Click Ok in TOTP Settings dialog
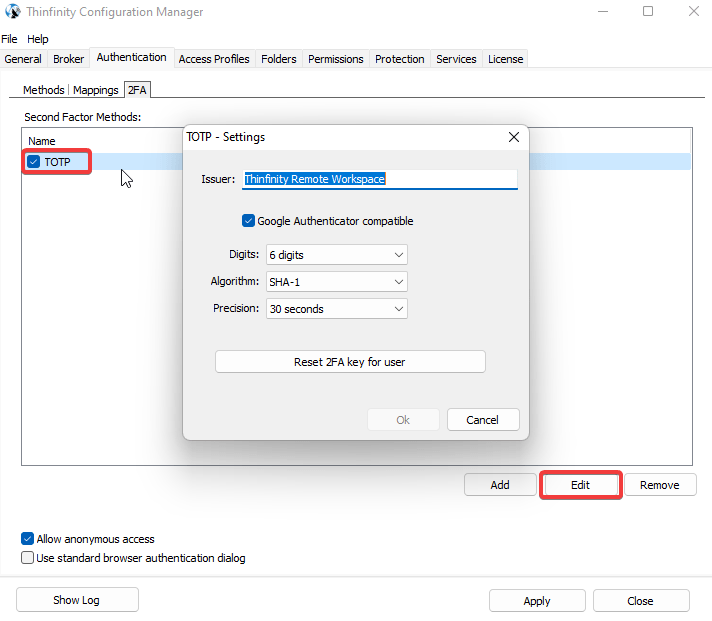The image size is (712, 621). 403,420
